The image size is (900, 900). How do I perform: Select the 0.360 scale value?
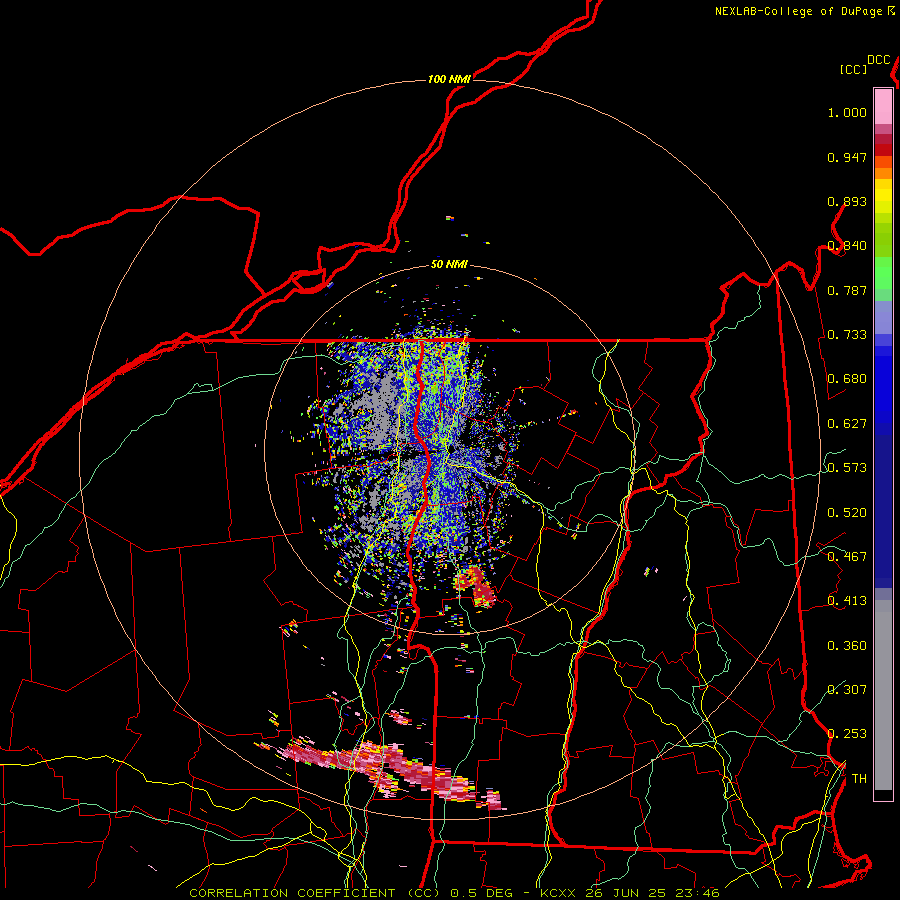pyautogui.click(x=847, y=646)
